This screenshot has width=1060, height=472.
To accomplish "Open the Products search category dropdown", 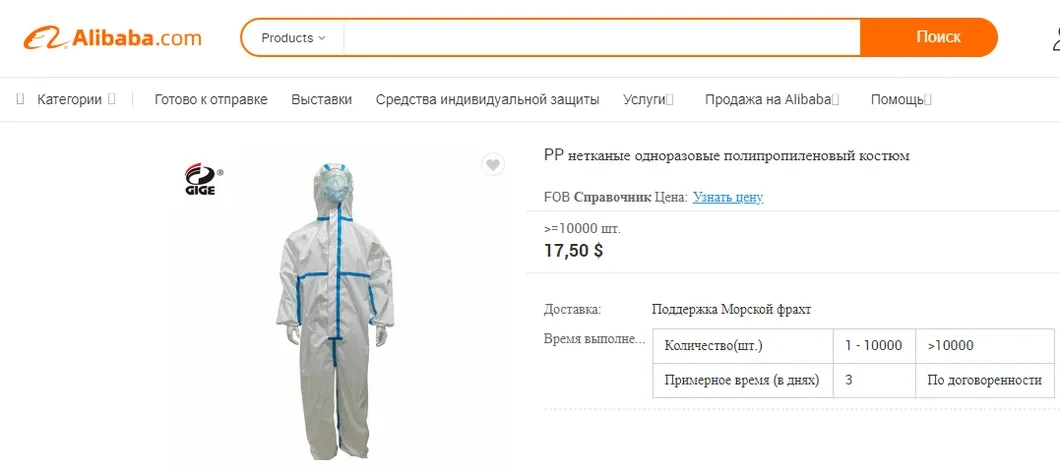I will tap(293, 38).
